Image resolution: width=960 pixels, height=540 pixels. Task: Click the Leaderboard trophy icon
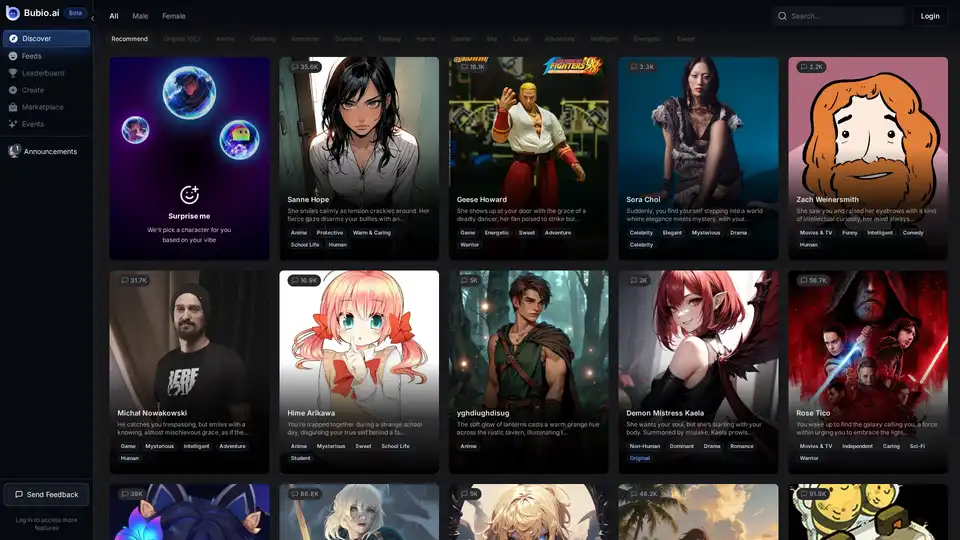[x=13, y=73]
